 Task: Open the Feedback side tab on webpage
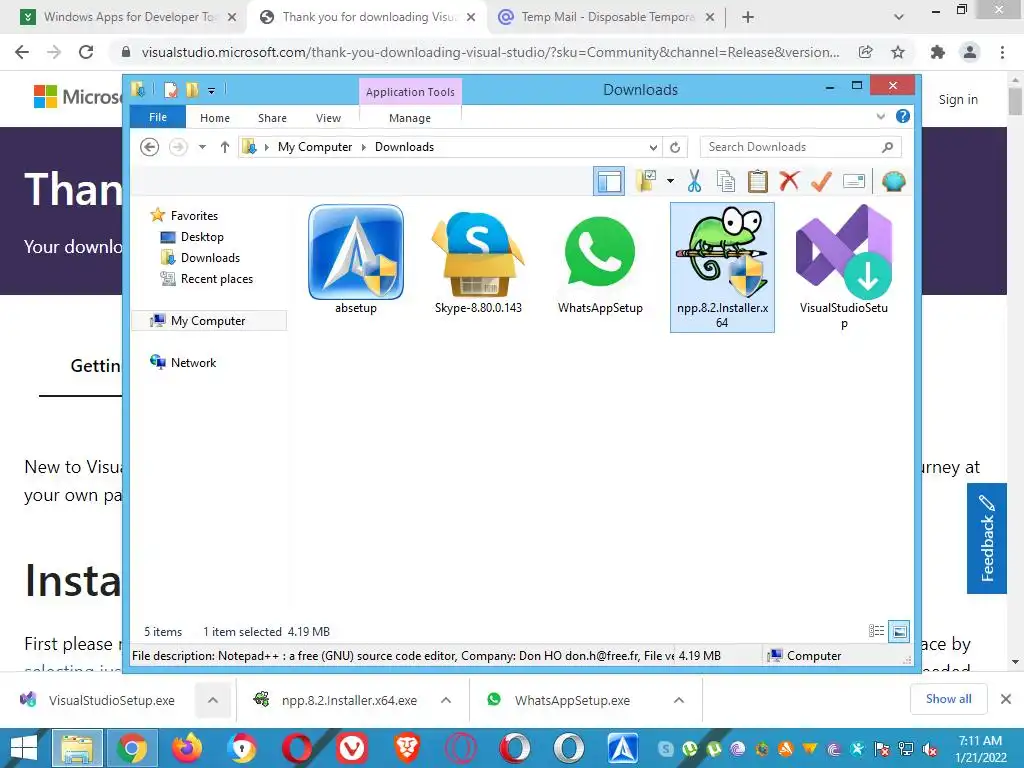(987, 538)
